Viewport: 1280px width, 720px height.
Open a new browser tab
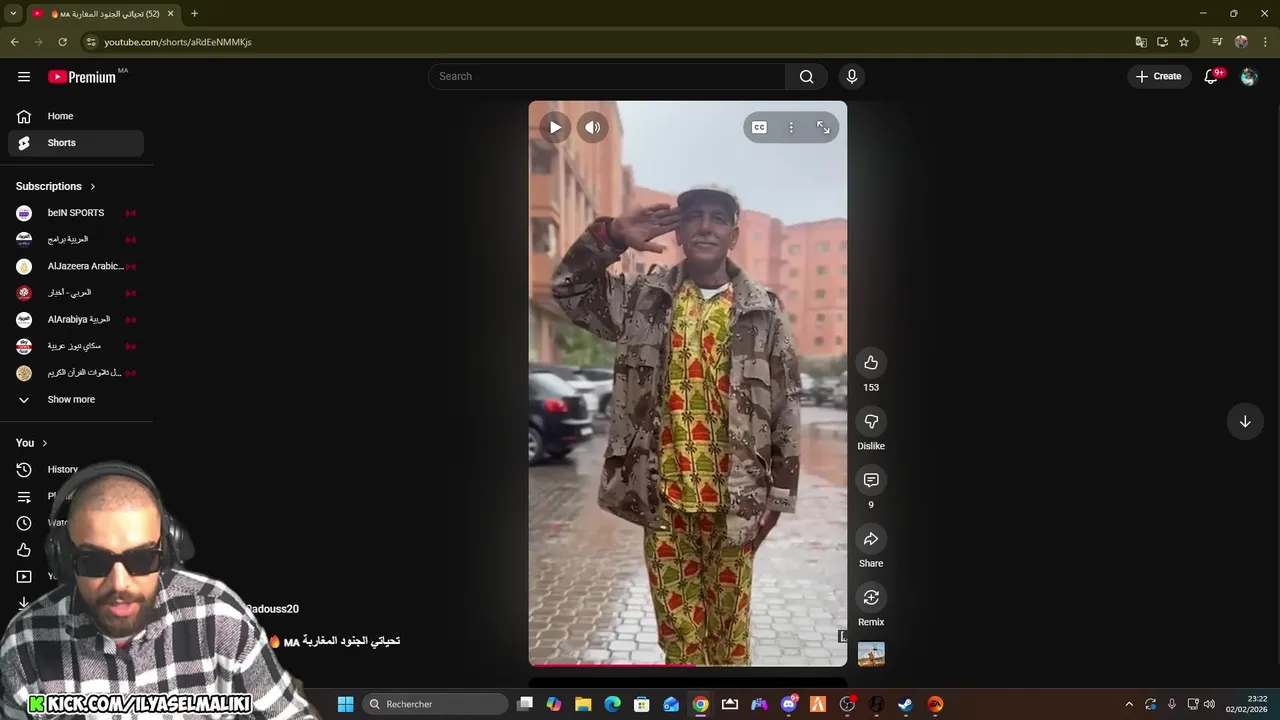click(x=194, y=14)
